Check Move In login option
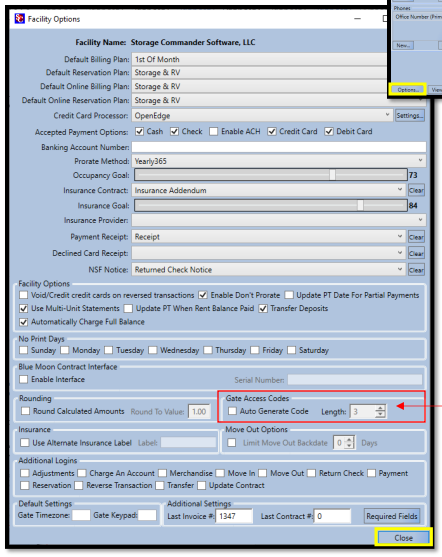 click(x=220, y=473)
